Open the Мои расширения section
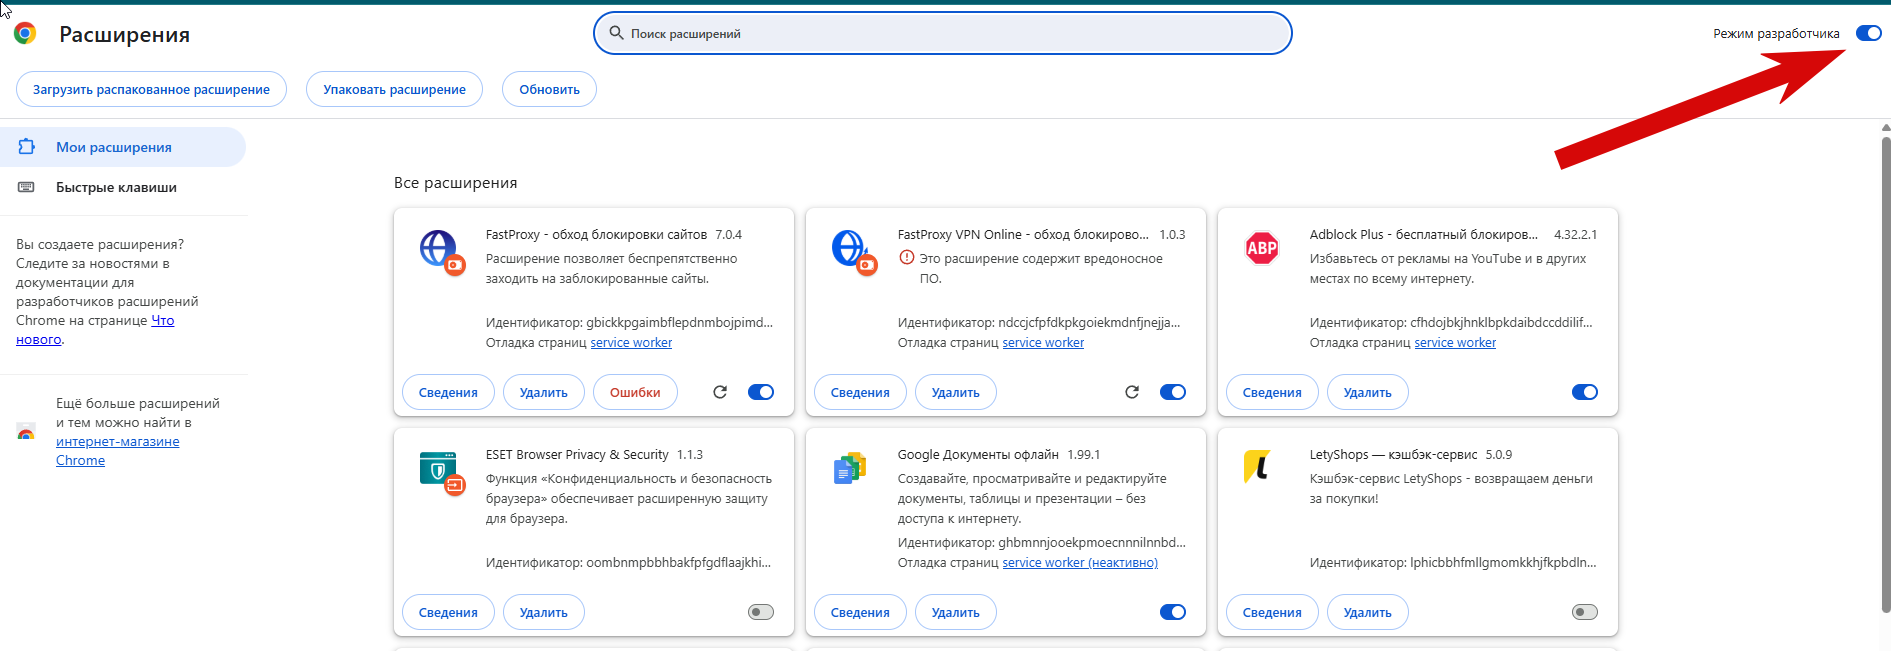 [x=122, y=147]
